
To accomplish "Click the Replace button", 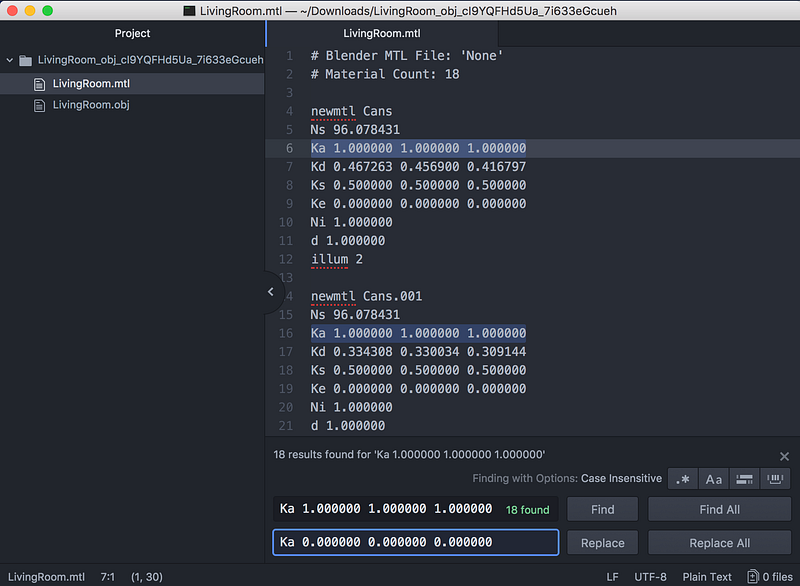I will (x=603, y=543).
